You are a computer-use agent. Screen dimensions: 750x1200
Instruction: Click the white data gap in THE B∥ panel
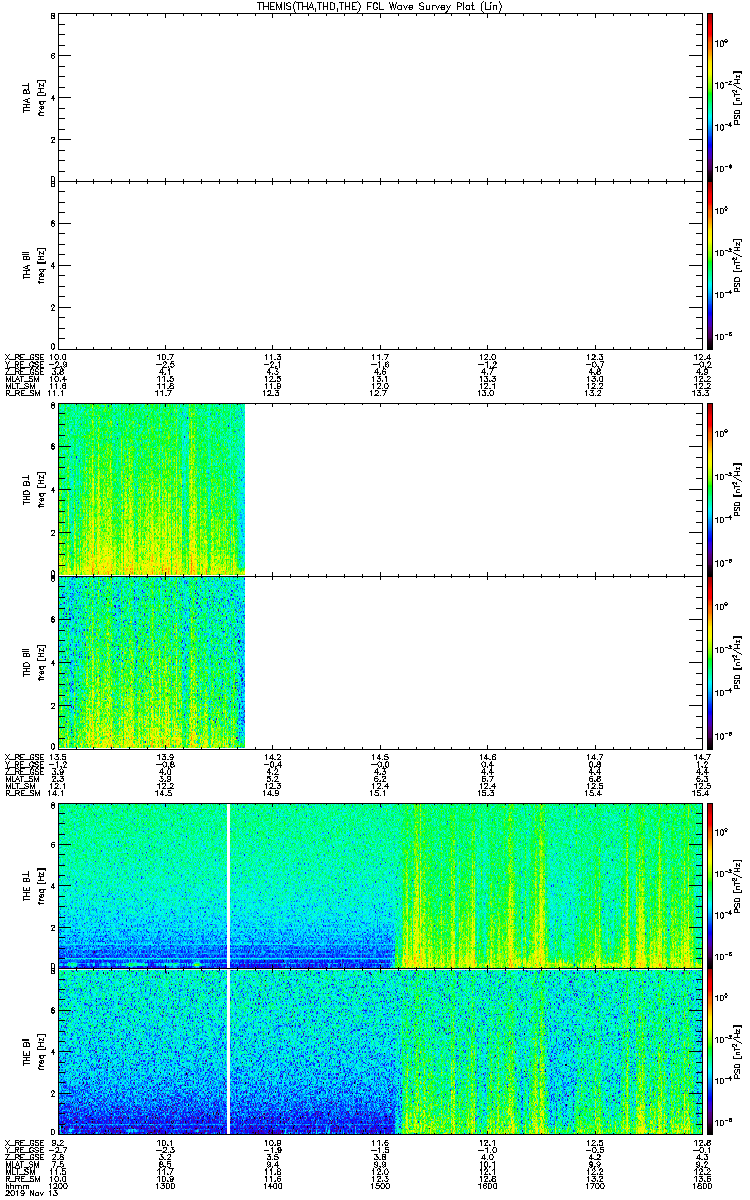[x=229, y=1050]
